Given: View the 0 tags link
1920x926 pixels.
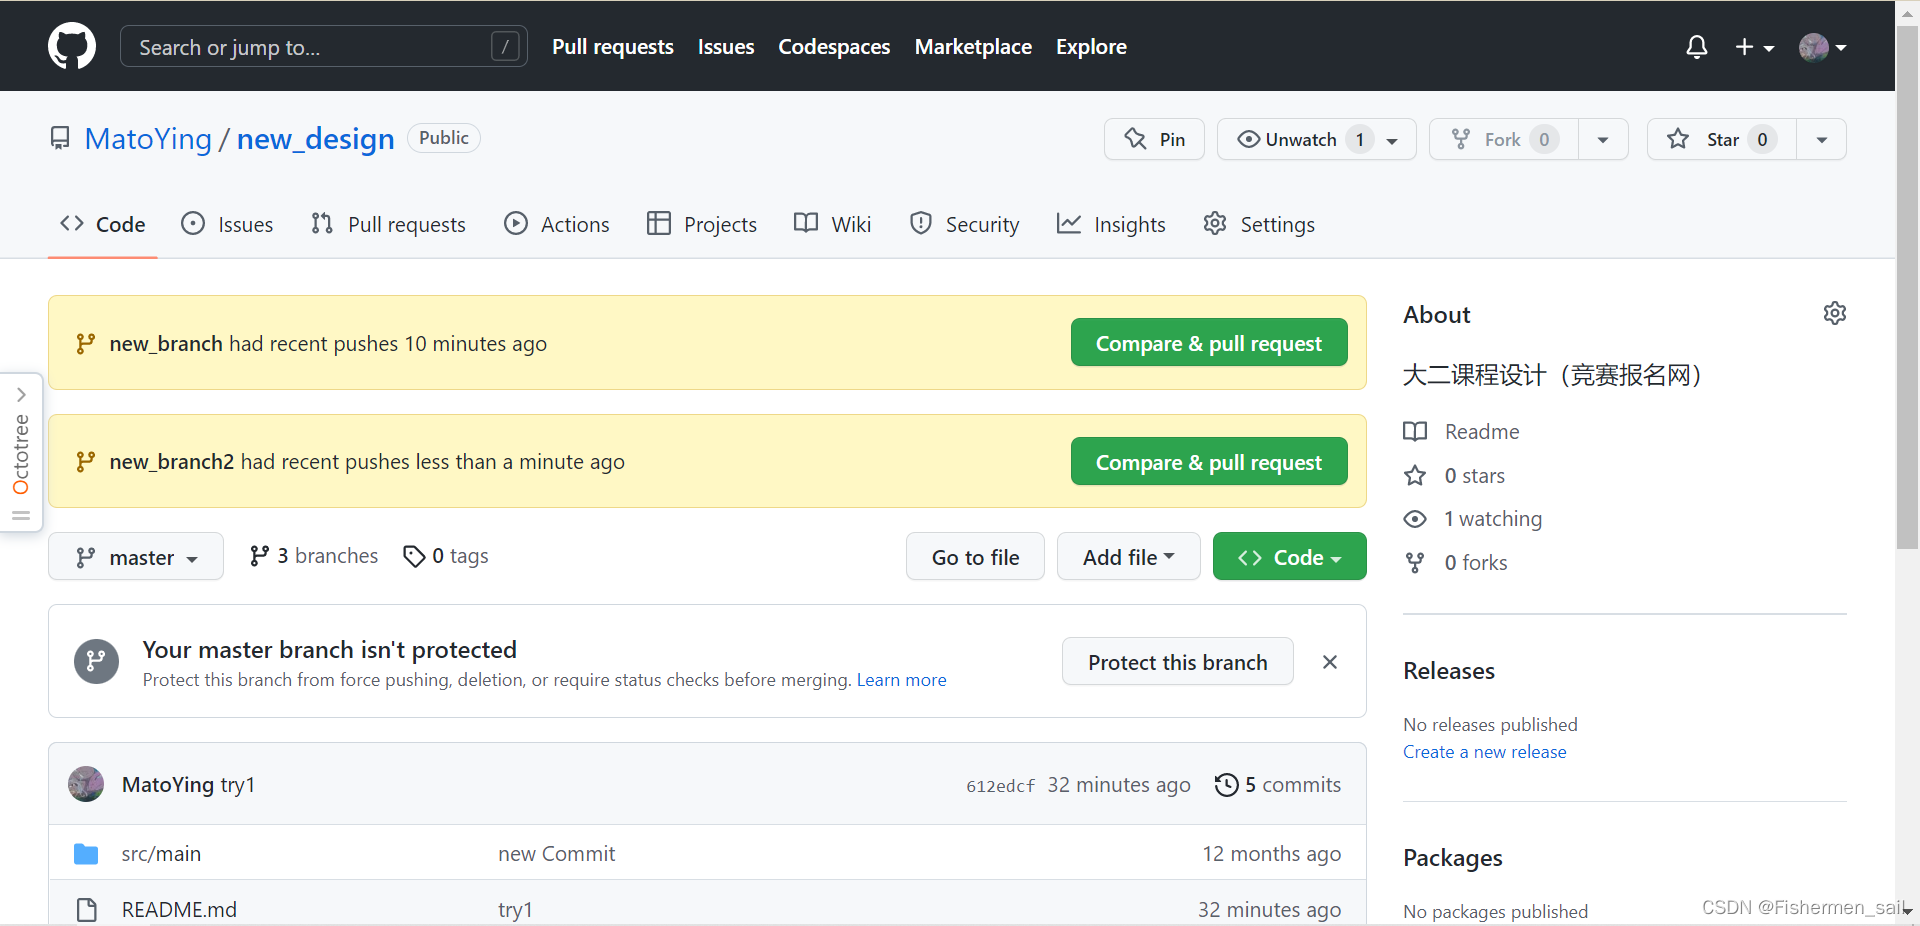Looking at the screenshot, I should 446,556.
